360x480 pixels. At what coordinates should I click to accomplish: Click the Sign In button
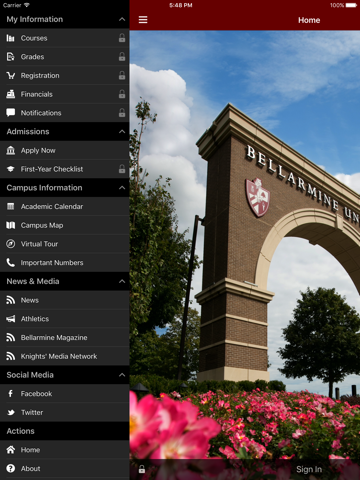click(x=309, y=469)
